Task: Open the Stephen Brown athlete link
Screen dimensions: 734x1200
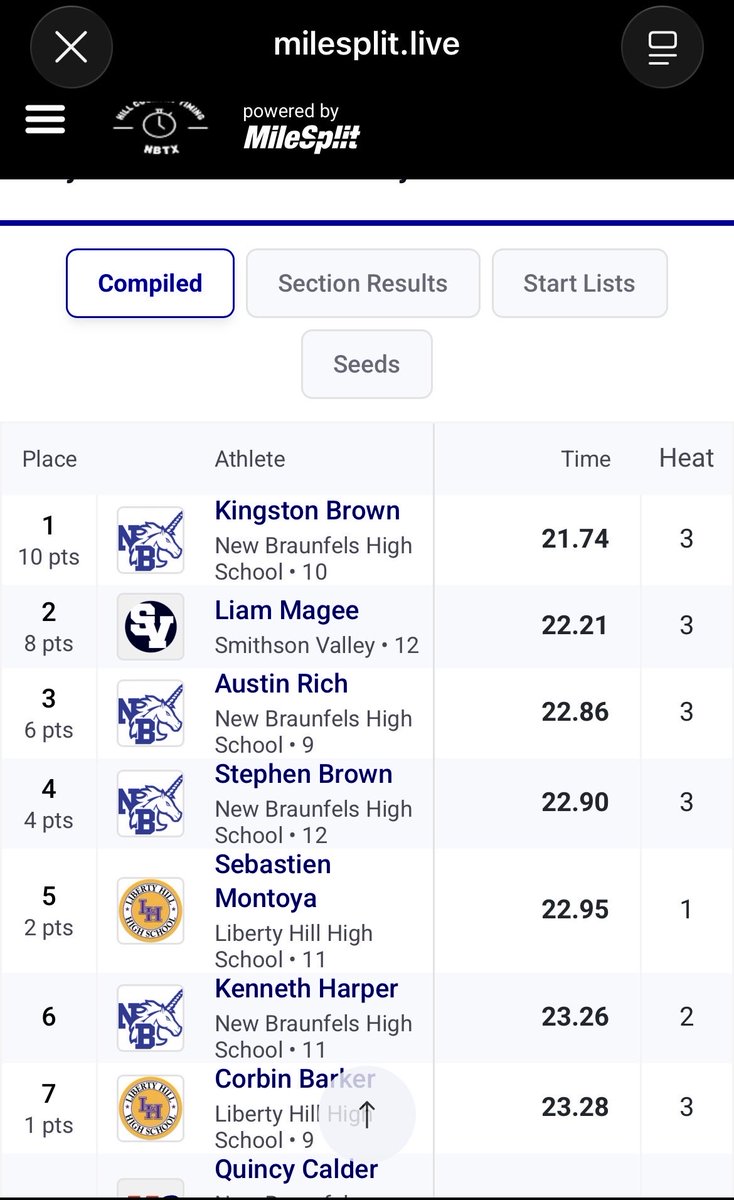Action: click(x=303, y=775)
